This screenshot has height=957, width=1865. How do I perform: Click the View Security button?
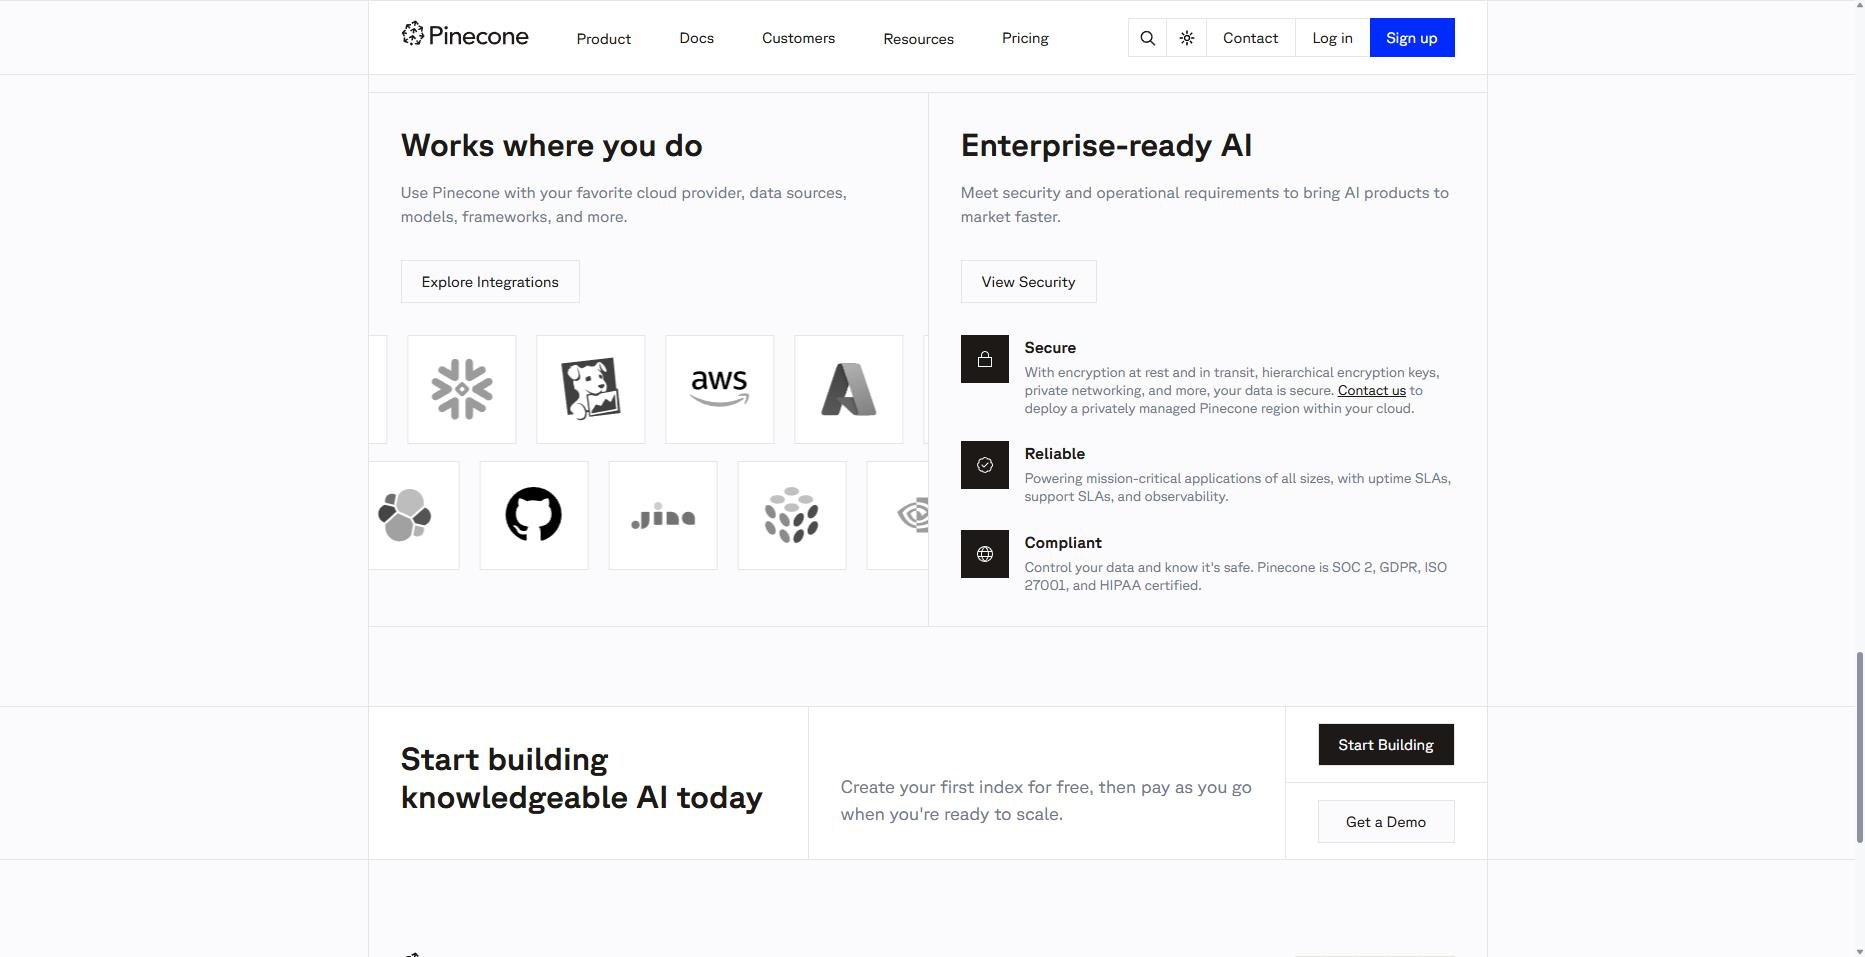pyautogui.click(x=1029, y=282)
